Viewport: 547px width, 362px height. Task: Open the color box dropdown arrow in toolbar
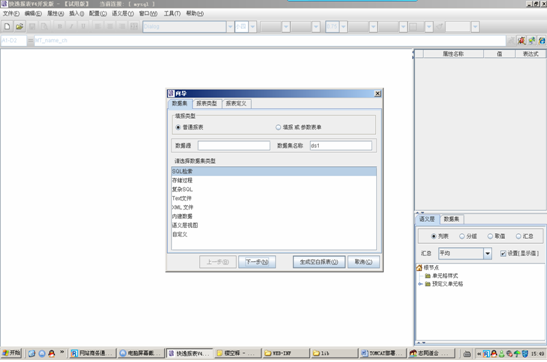[x=429, y=27]
